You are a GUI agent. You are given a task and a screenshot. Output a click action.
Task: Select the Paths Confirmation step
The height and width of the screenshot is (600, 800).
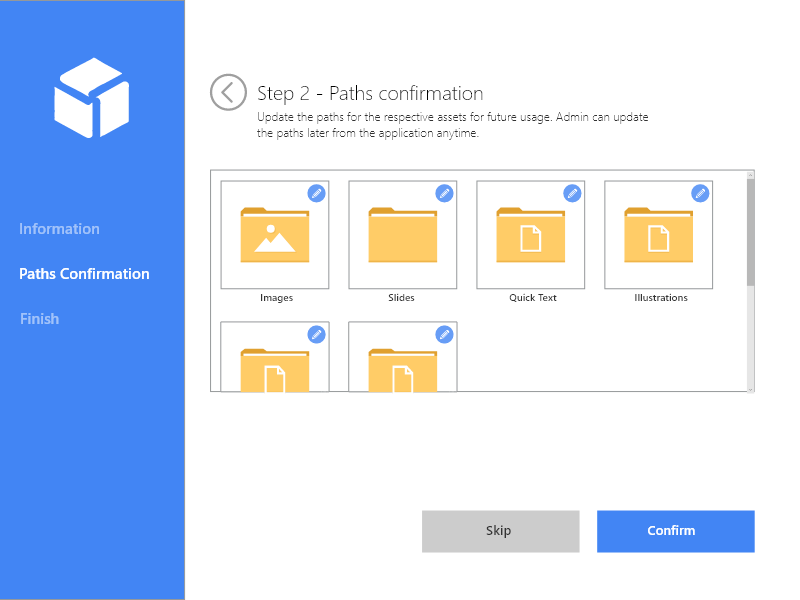(84, 273)
